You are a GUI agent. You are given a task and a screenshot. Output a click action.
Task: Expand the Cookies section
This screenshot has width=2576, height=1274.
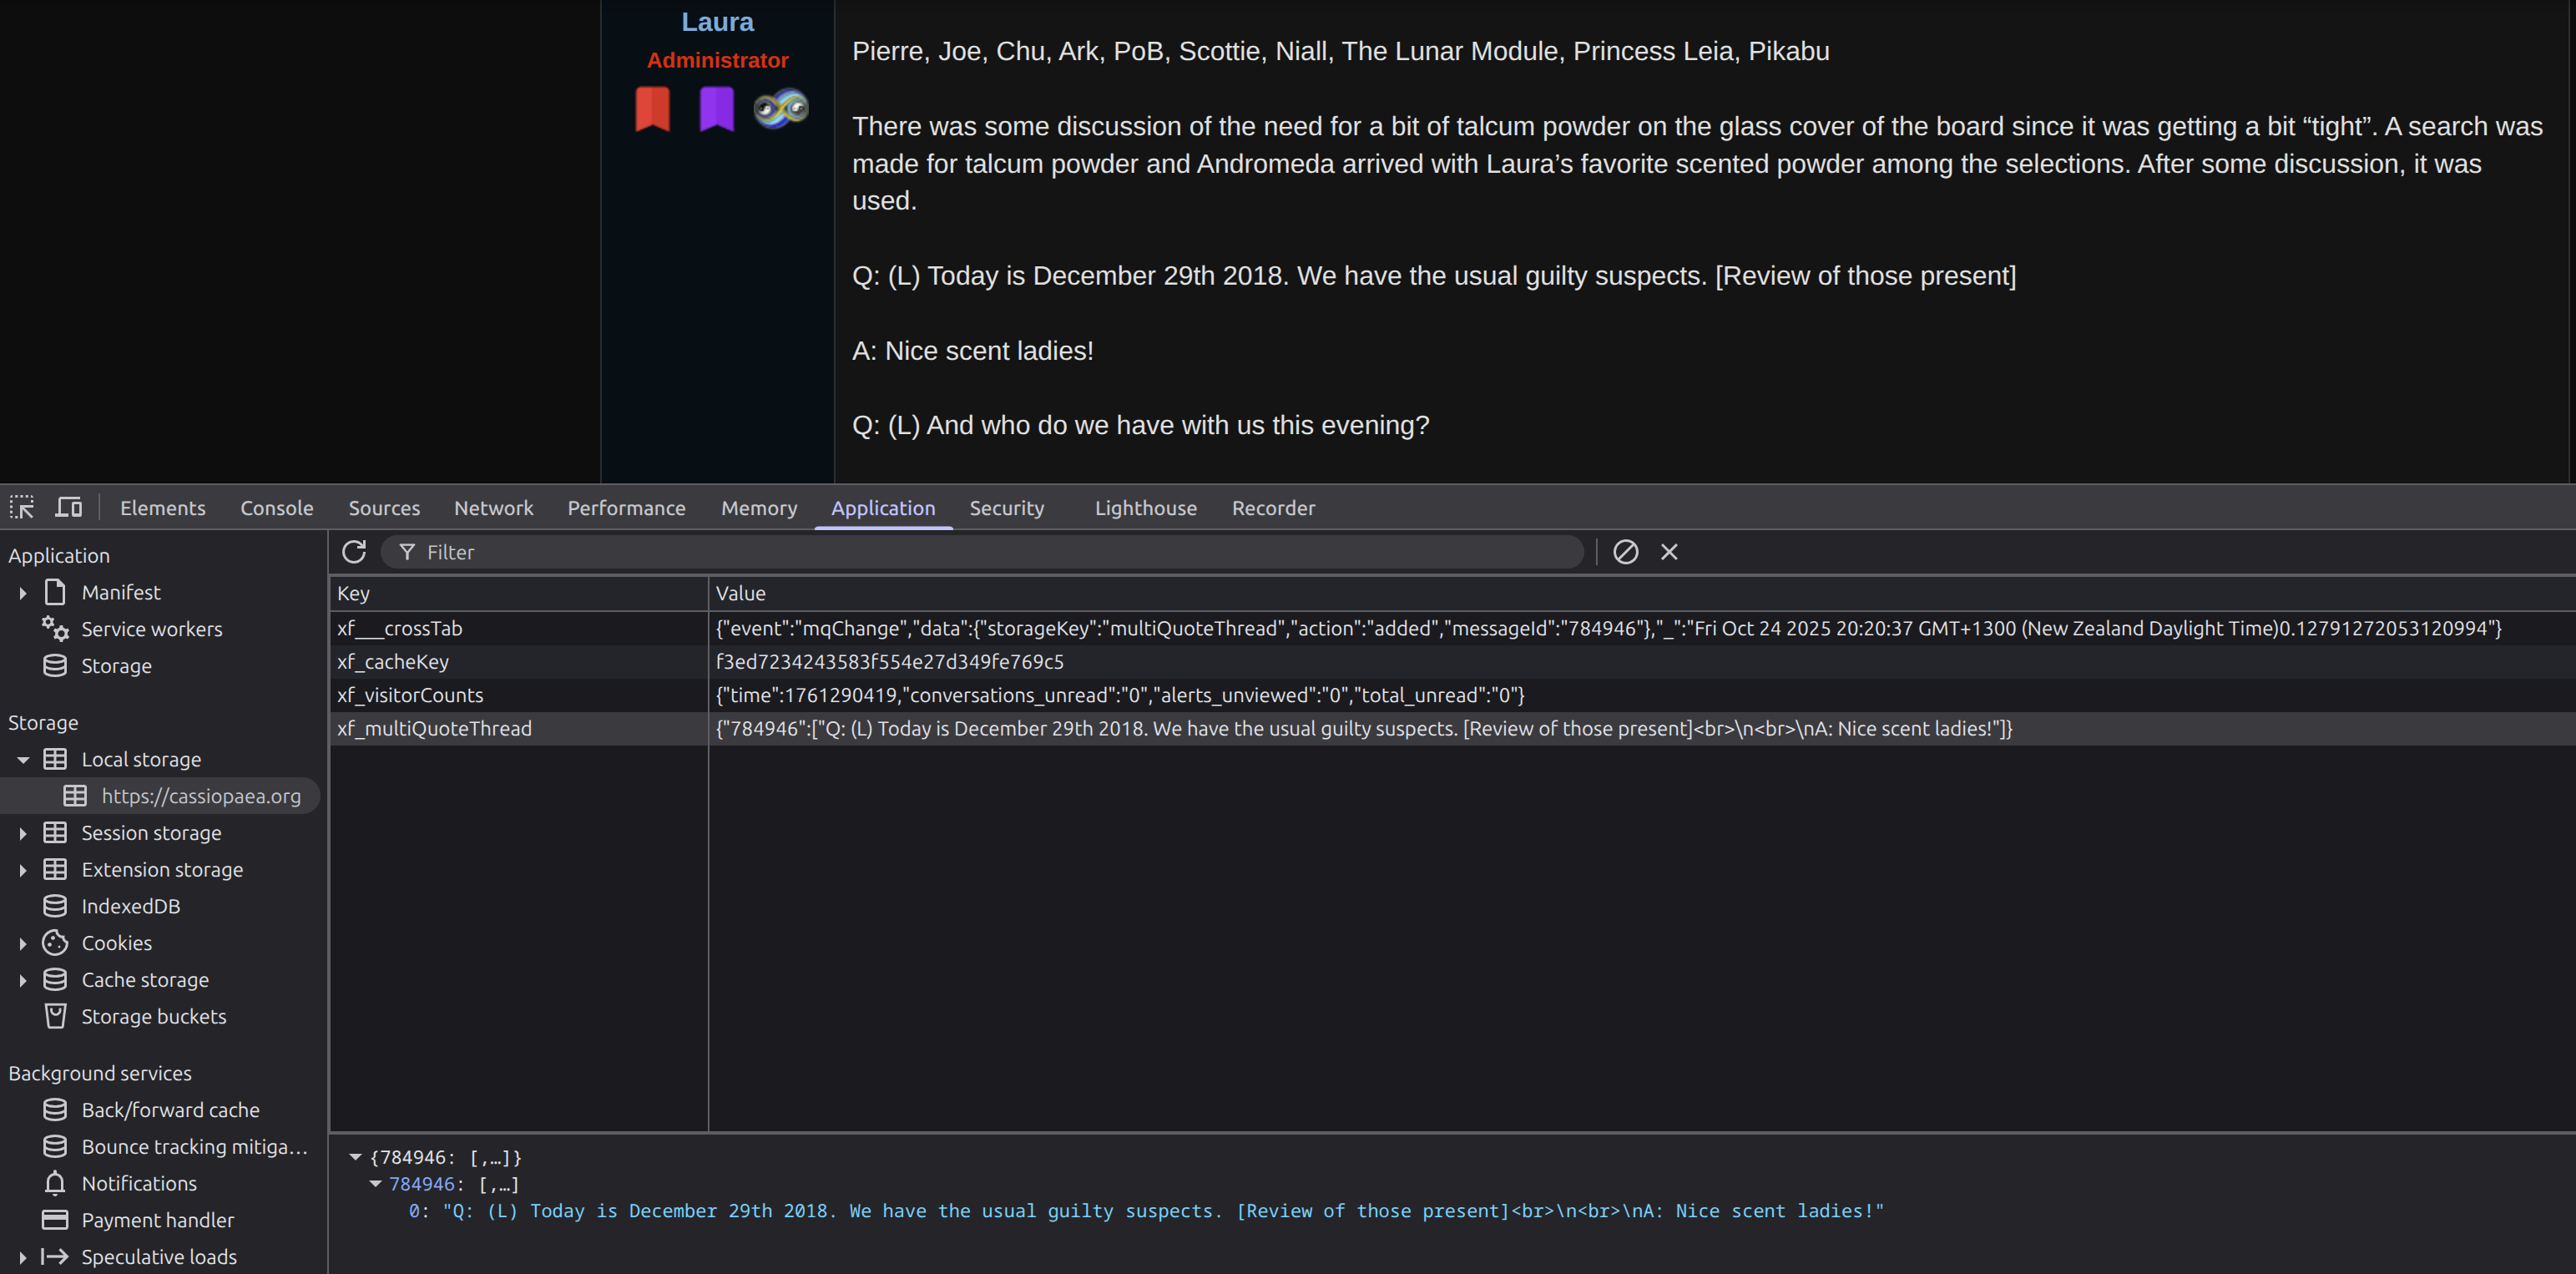(x=22, y=943)
